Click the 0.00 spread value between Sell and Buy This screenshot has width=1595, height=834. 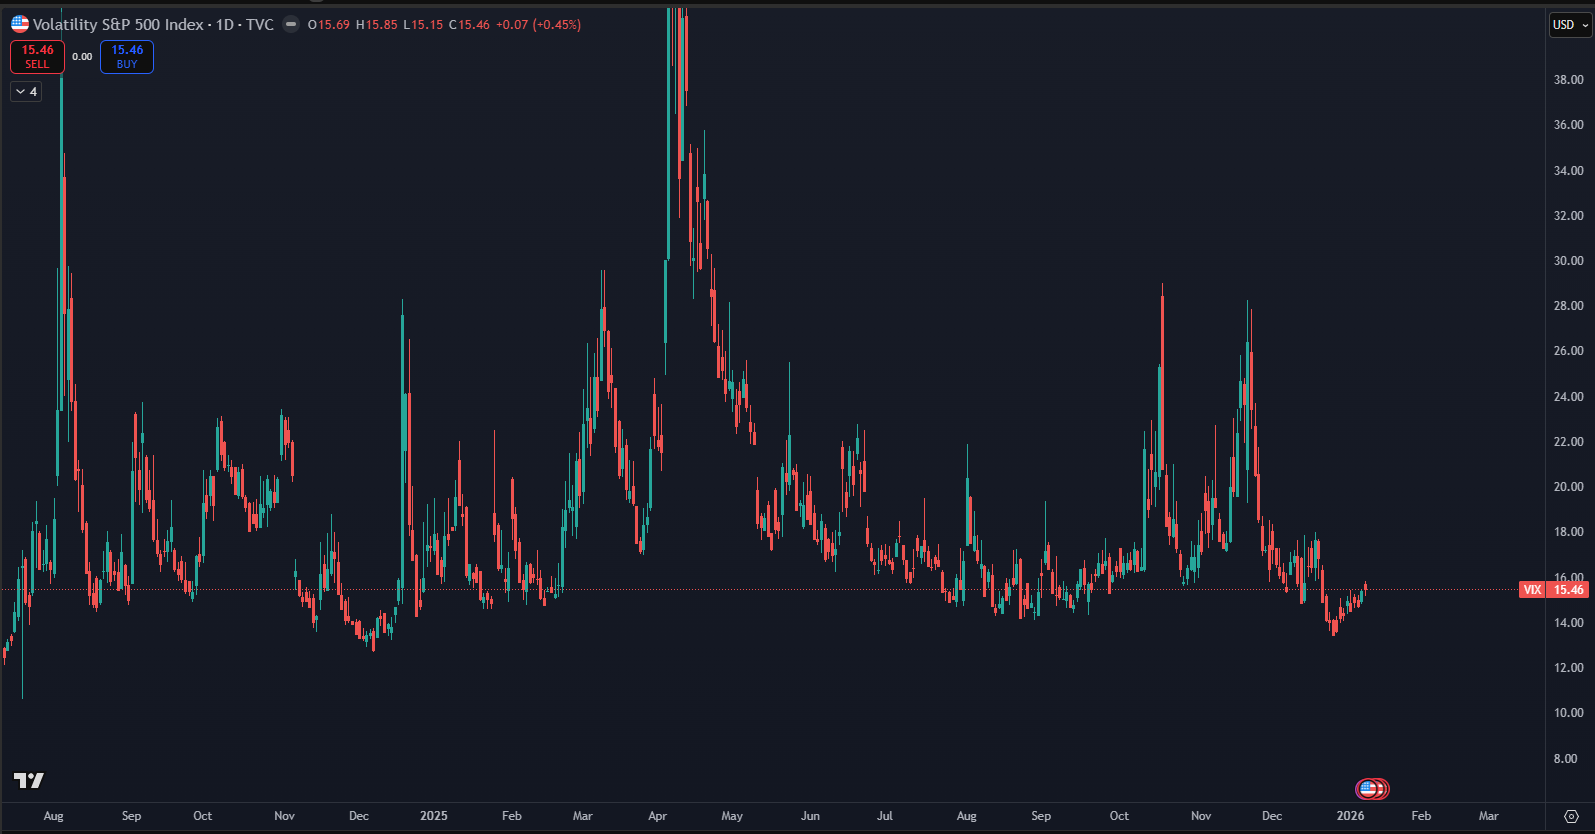82,57
